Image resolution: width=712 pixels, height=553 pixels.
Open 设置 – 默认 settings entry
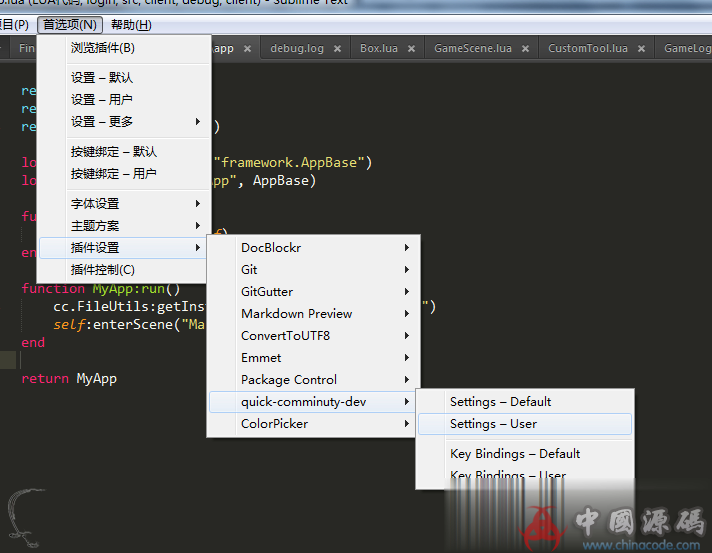coord(124,78)
